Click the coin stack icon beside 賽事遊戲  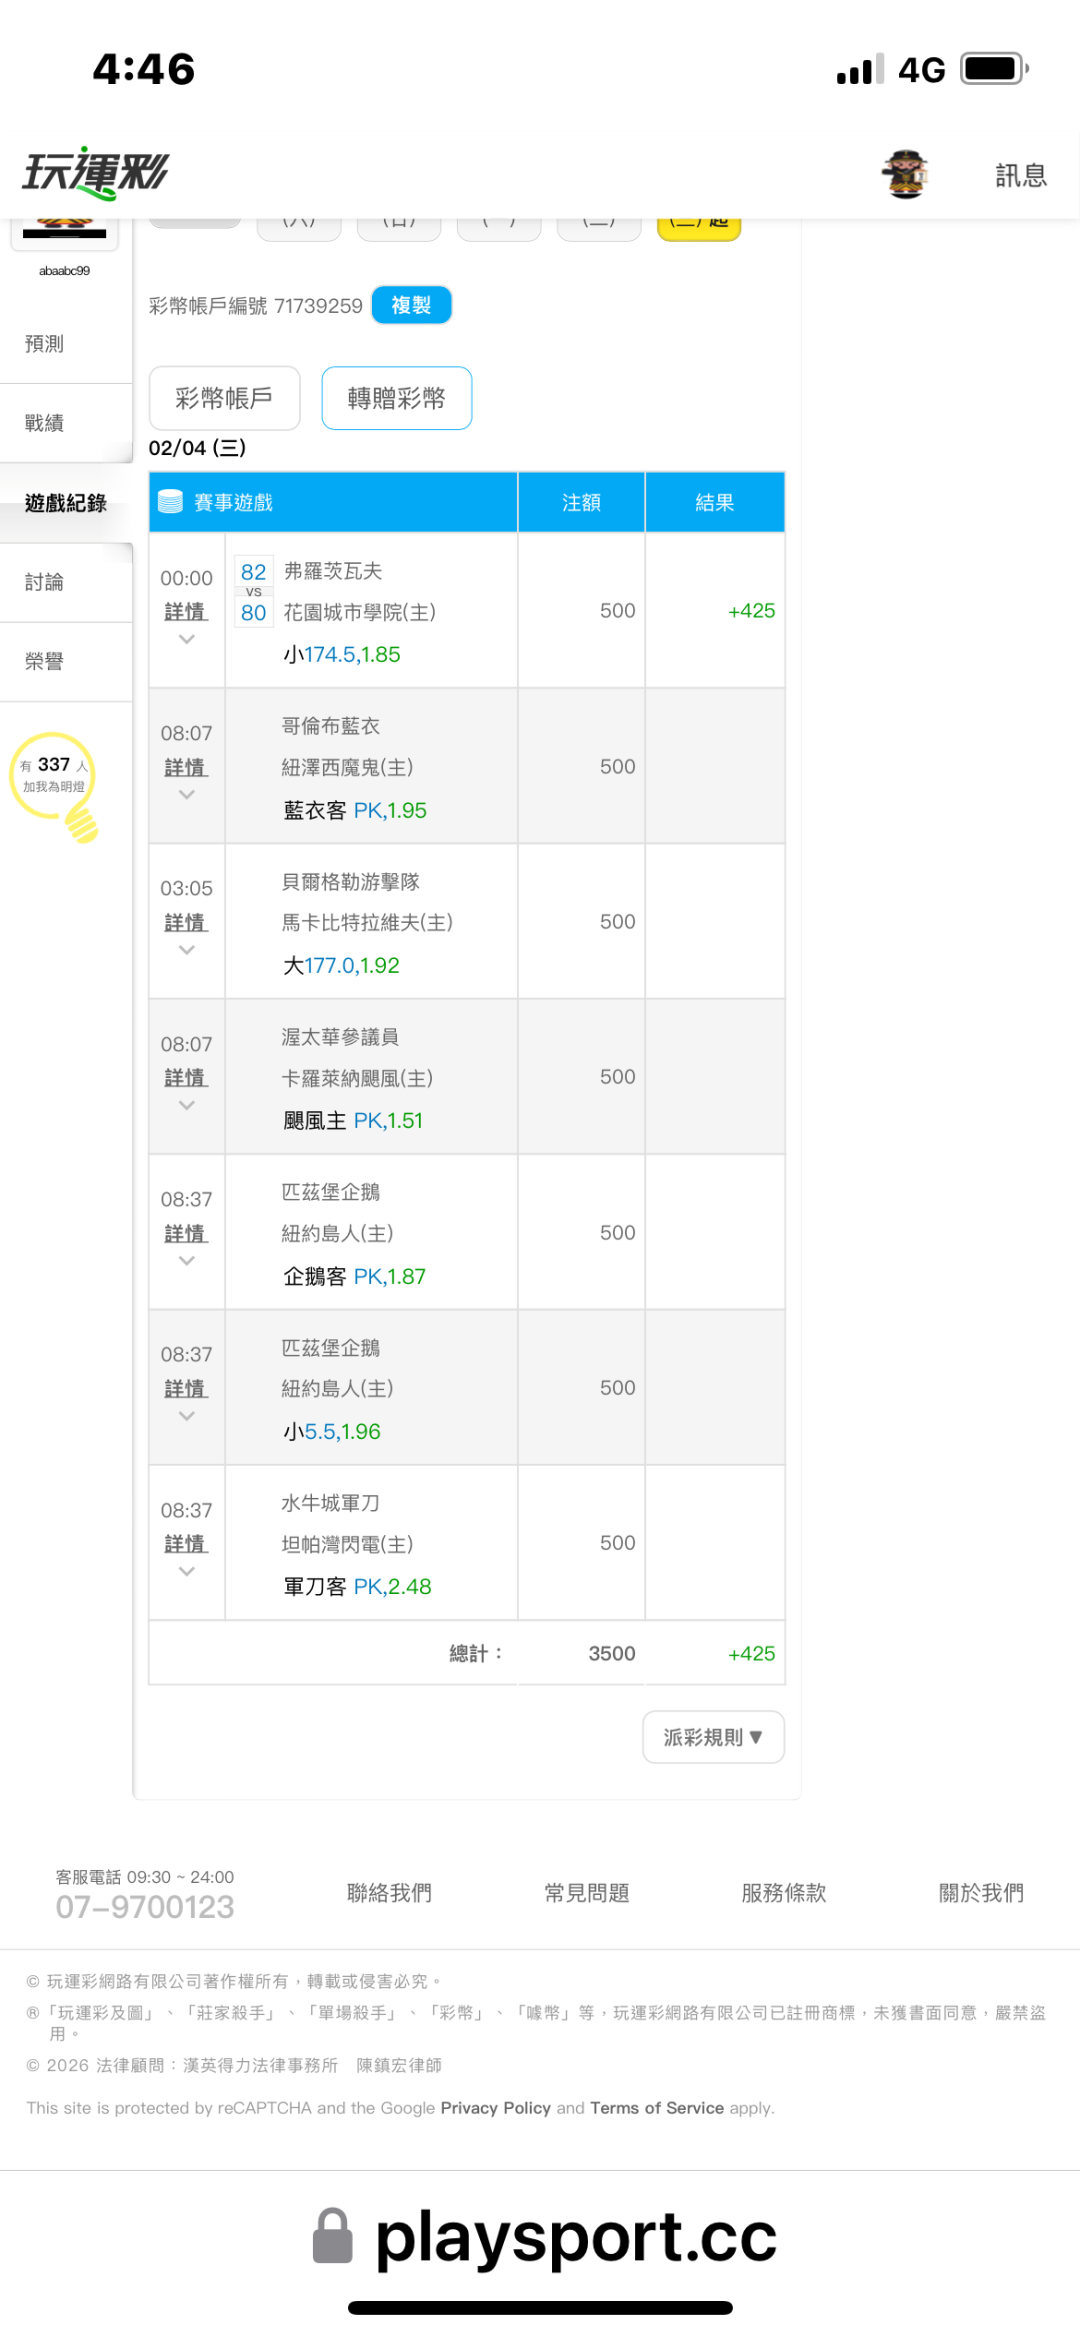(x=171, y=502)
